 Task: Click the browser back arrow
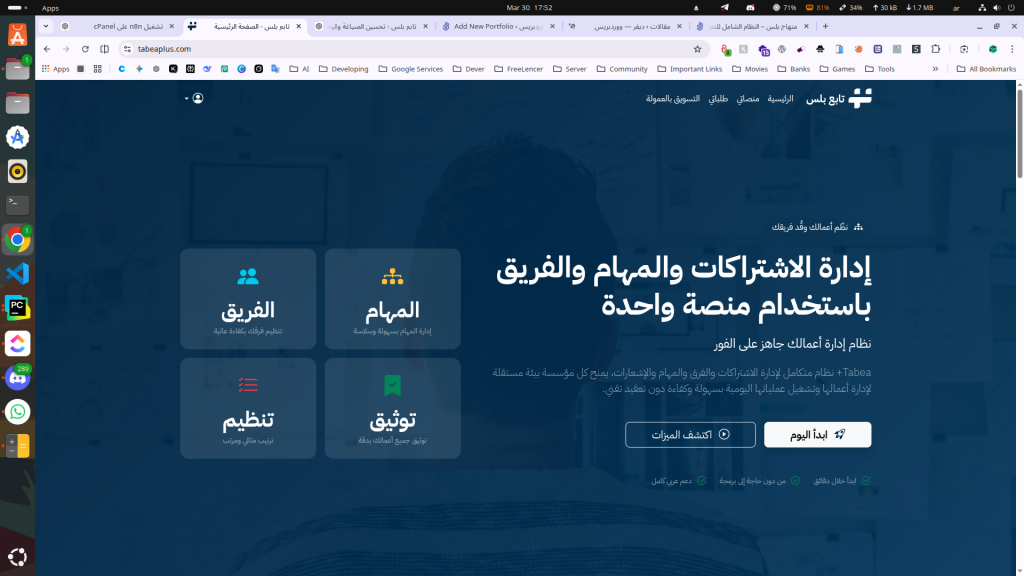point(47,48)
